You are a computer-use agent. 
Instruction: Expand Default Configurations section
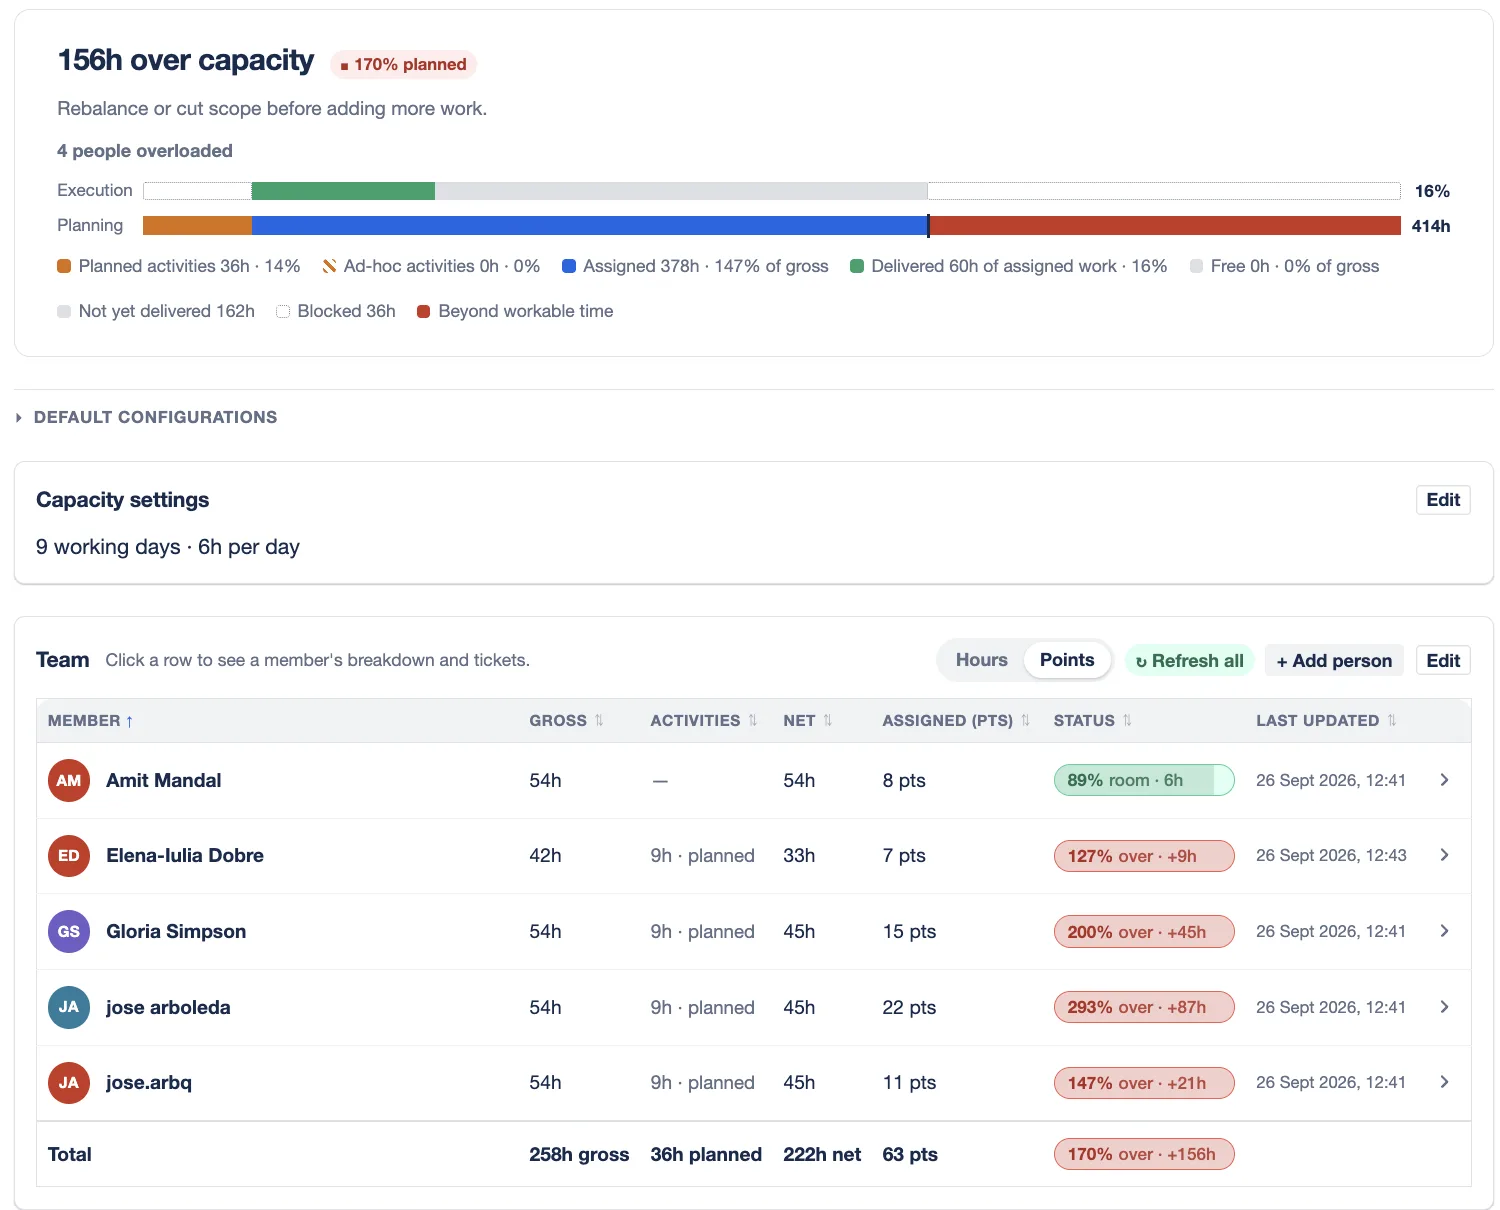pos(146,417)
